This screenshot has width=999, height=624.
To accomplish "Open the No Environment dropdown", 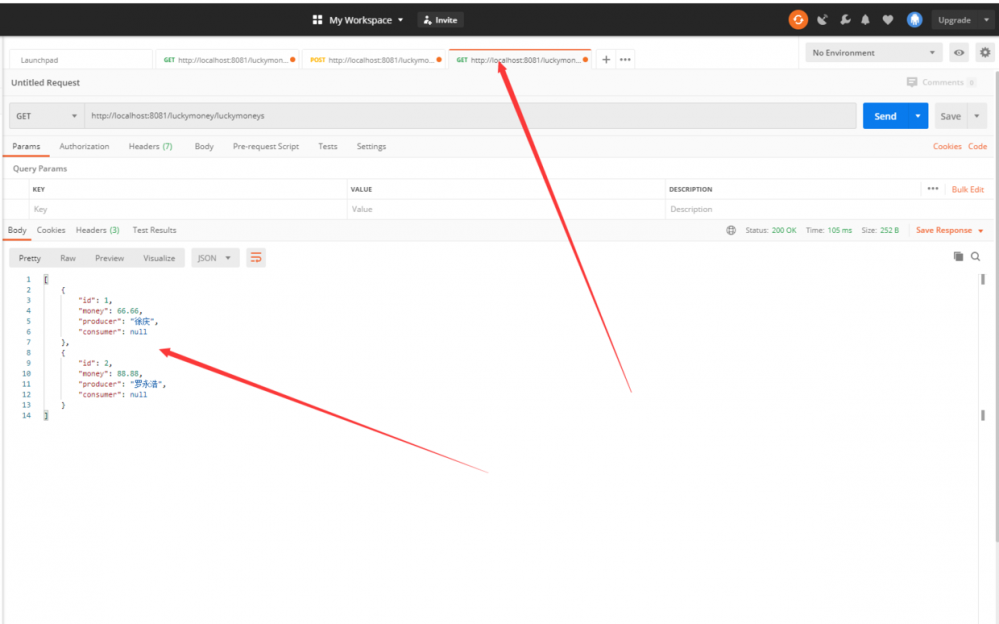I will (x=868, y=52).
